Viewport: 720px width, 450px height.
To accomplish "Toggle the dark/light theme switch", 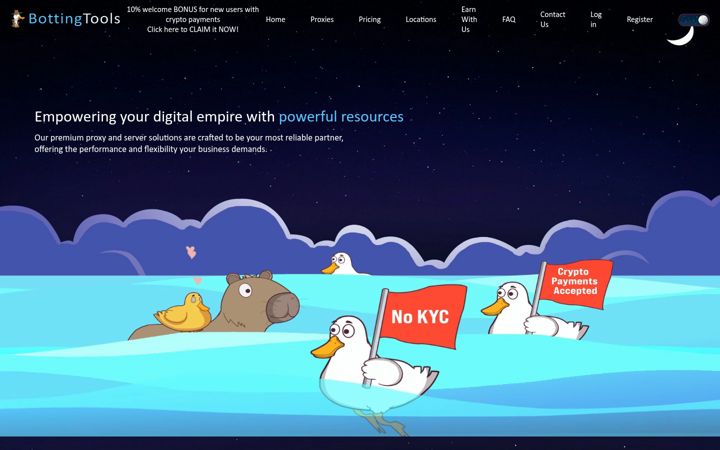I will 694,20.
